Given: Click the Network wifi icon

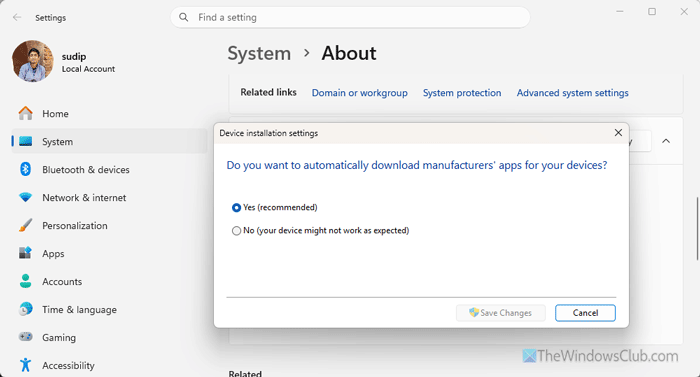Looking at the screenshot, I should coord(25,197).
